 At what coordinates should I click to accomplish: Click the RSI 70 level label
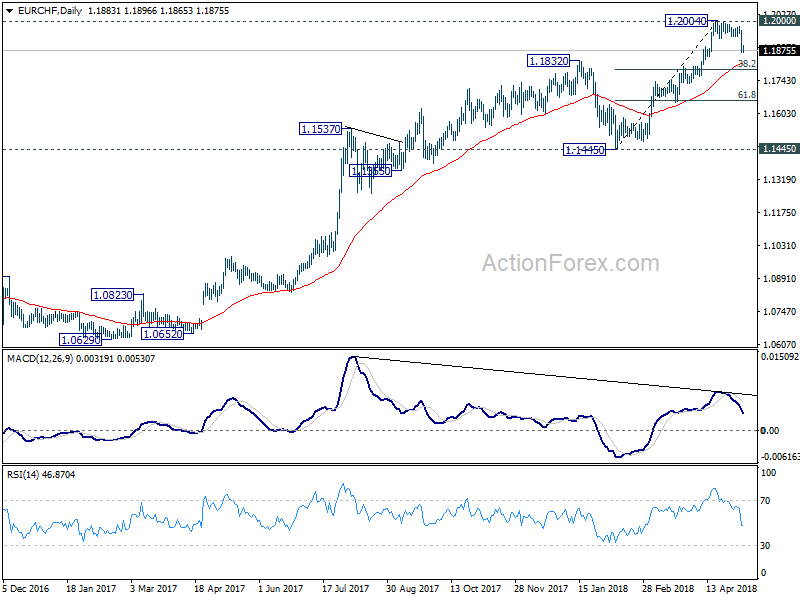pos(765,501)
